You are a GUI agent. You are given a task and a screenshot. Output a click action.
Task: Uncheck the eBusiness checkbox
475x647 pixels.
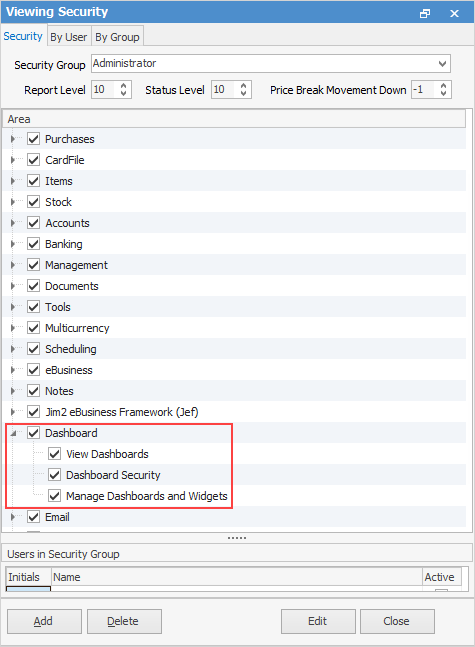coord(33,370)
